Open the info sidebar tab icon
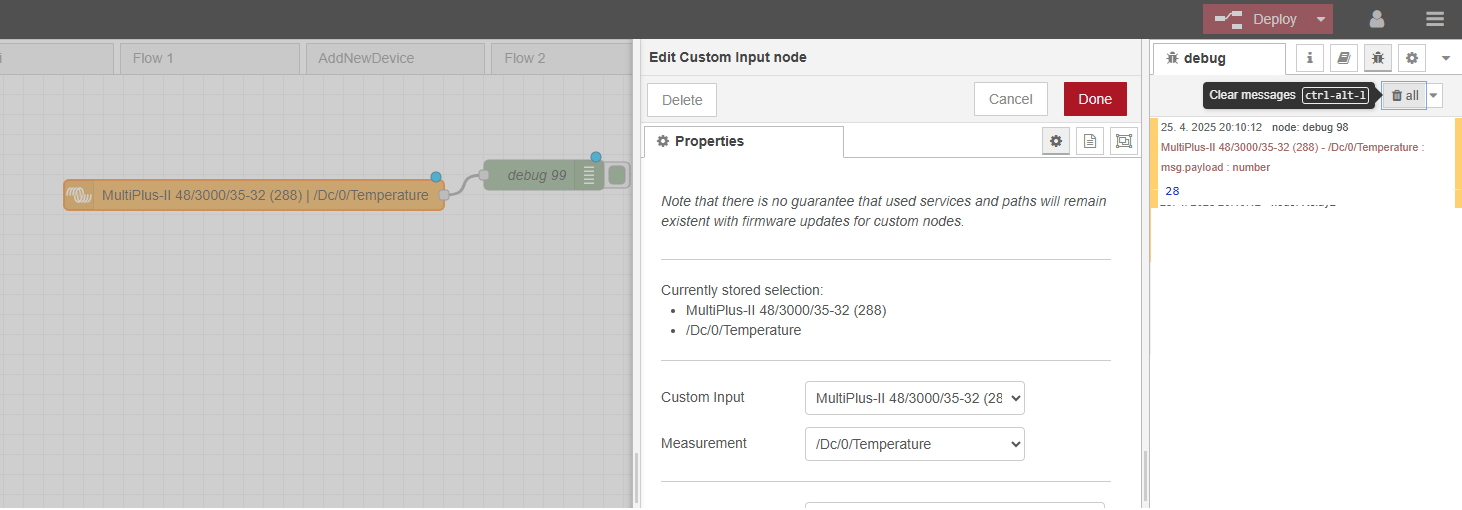The width and height of the screenshot is (1462, 510). (x=1310, y=58)
